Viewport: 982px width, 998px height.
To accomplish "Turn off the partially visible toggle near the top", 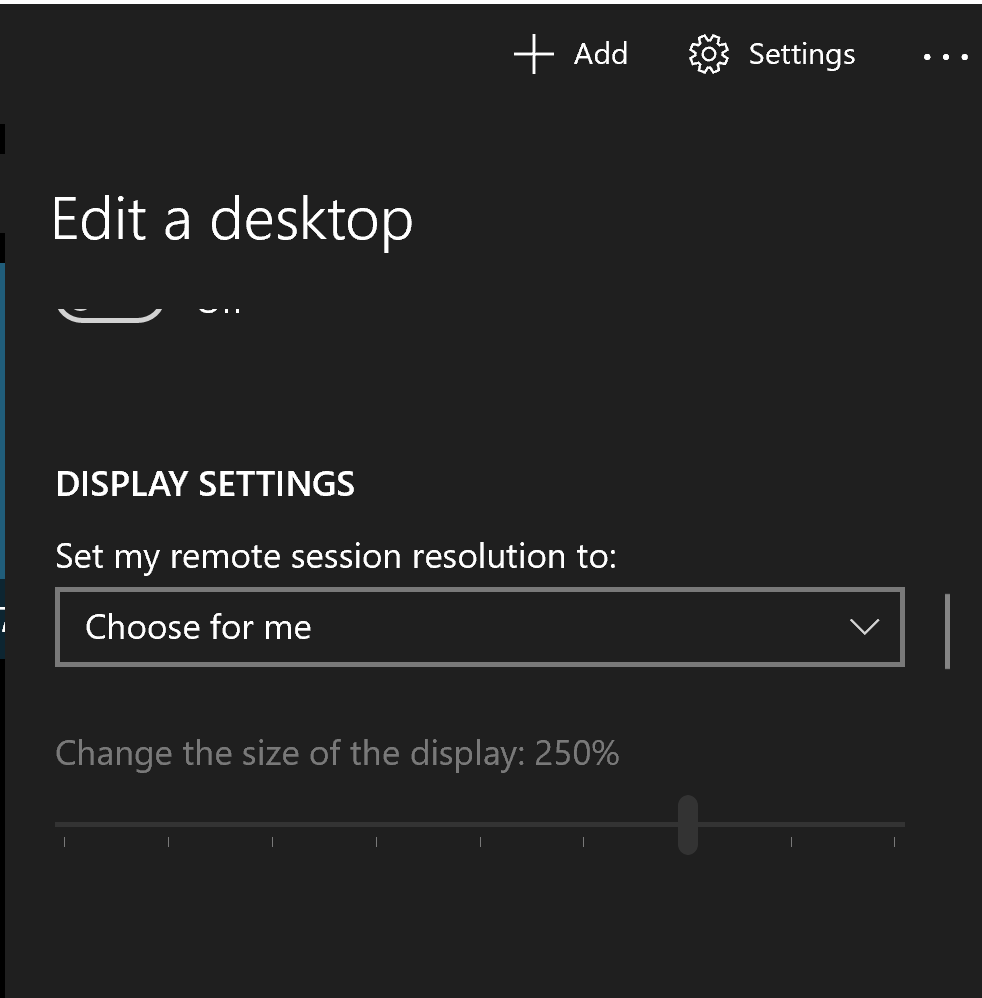I will click(110, 300).
